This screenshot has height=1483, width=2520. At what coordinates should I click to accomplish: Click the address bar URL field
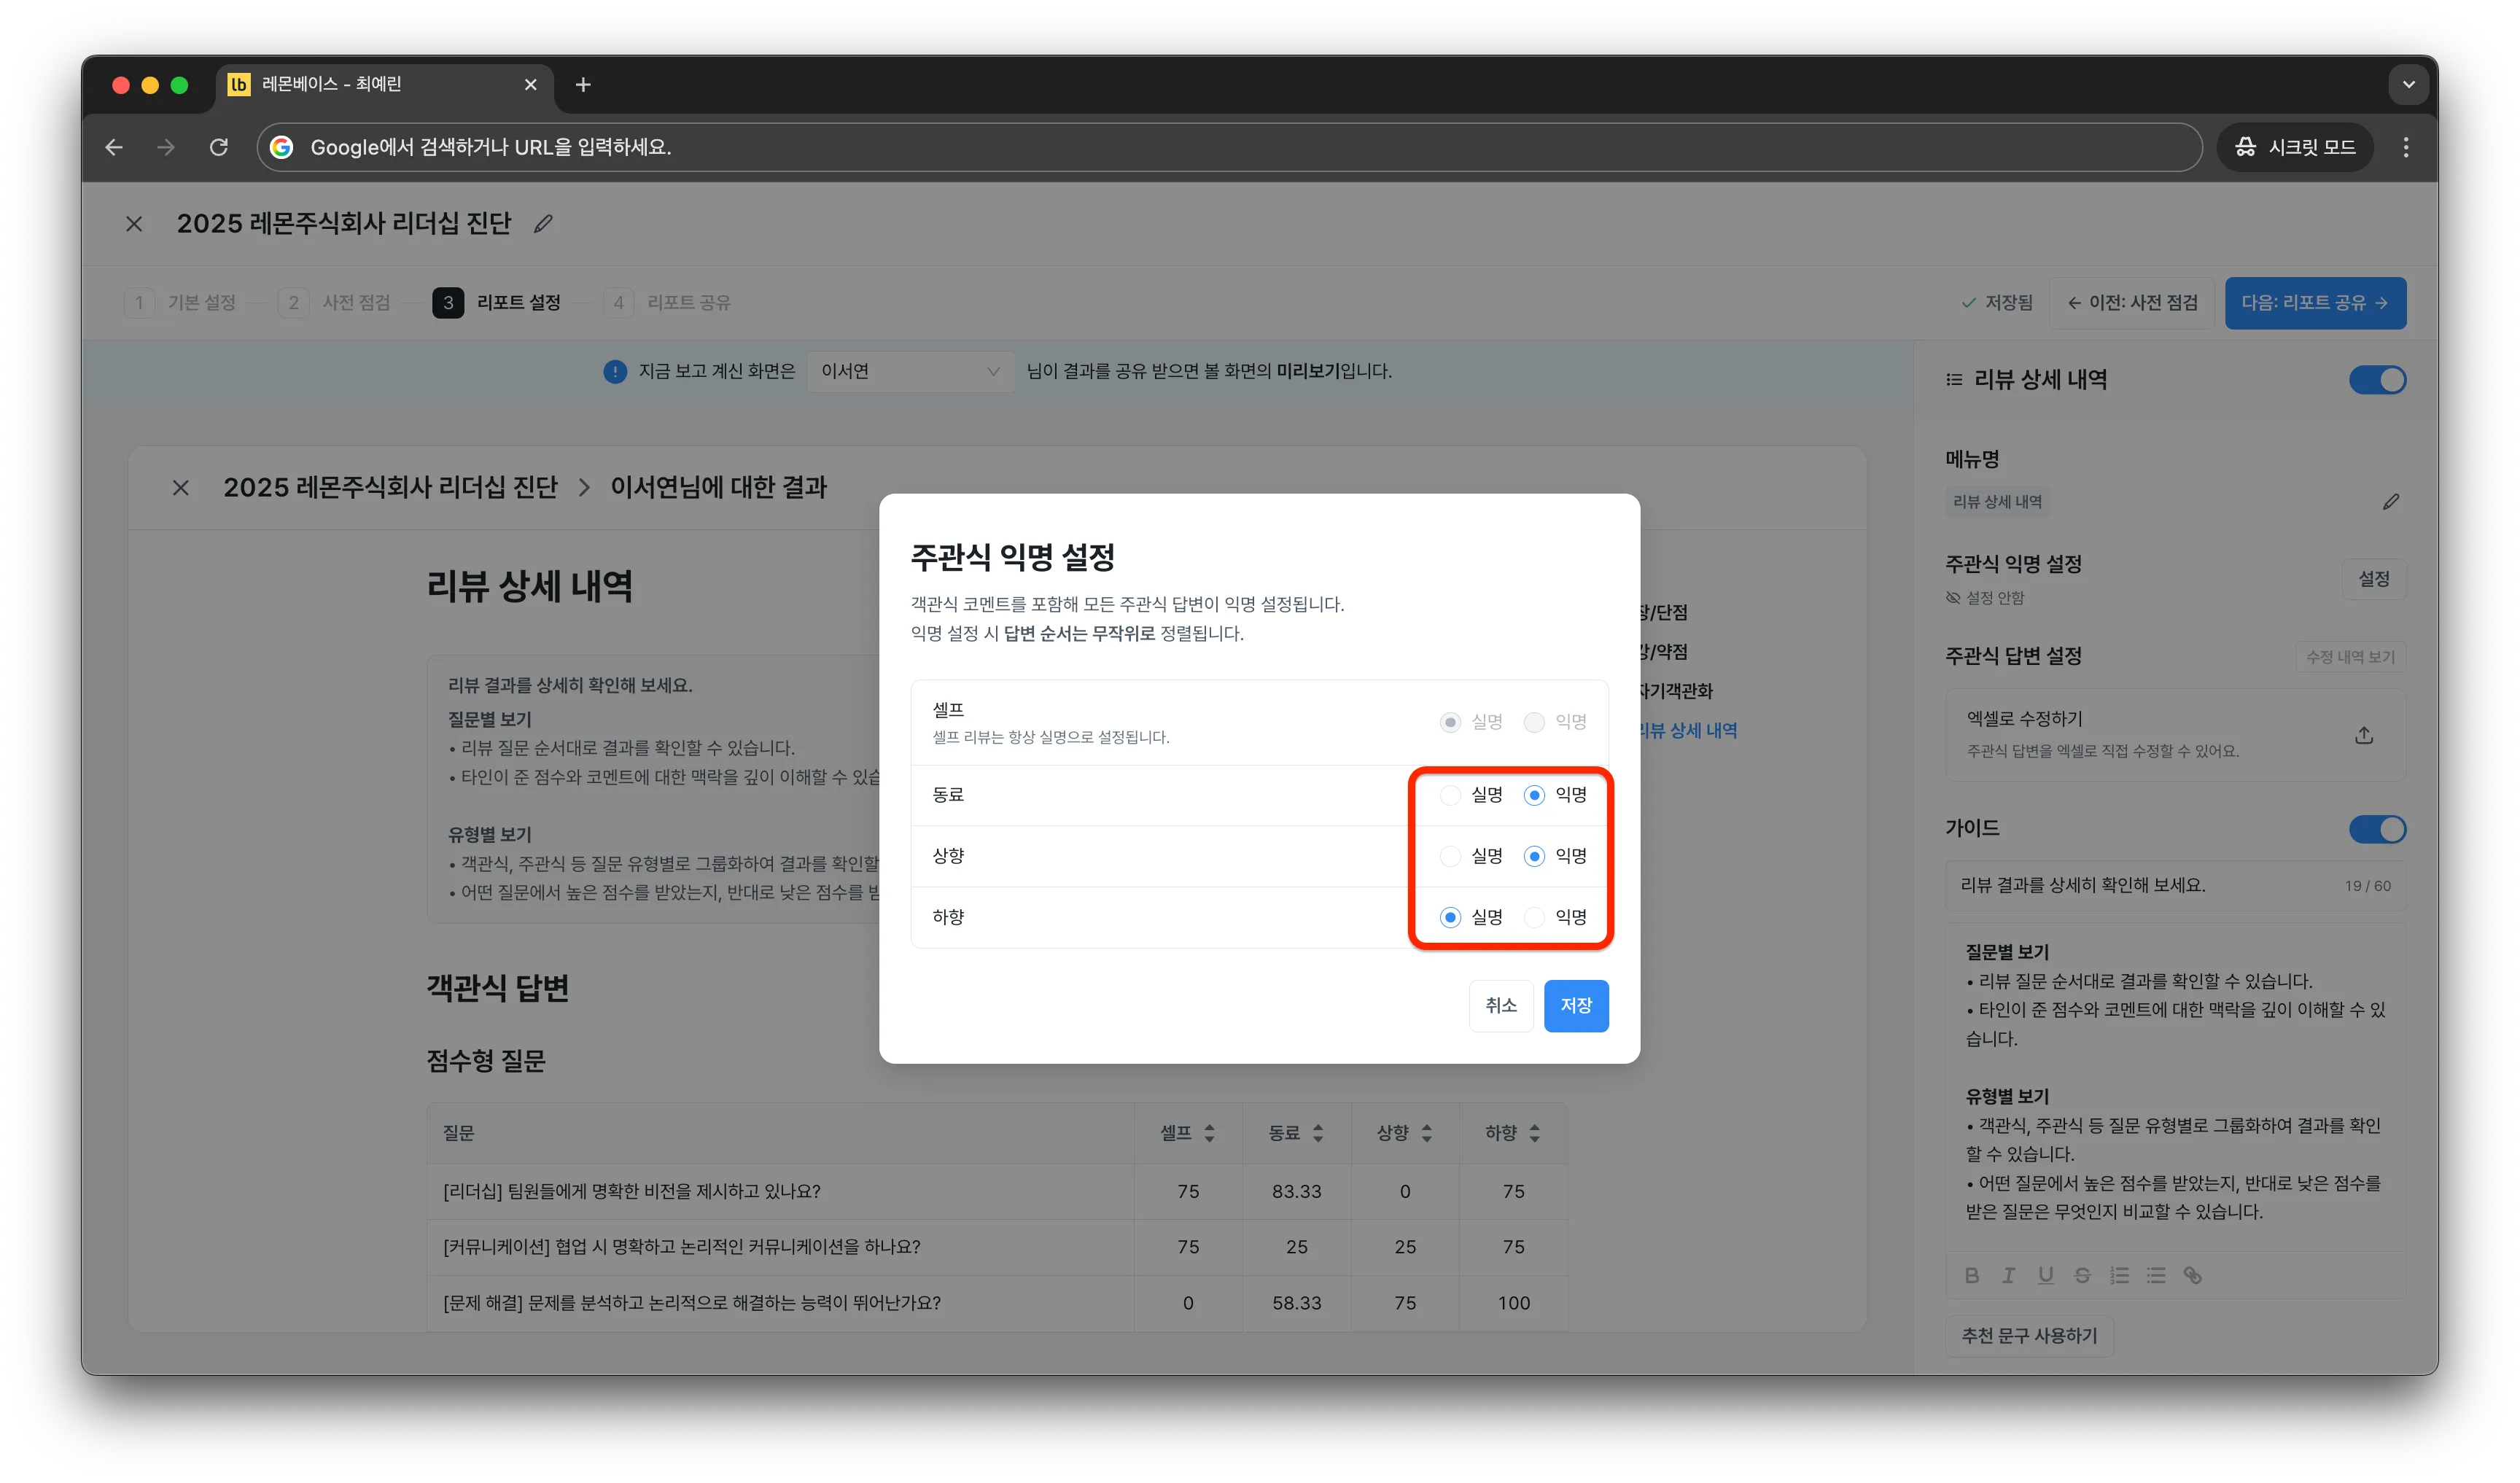pos(1229,147)
